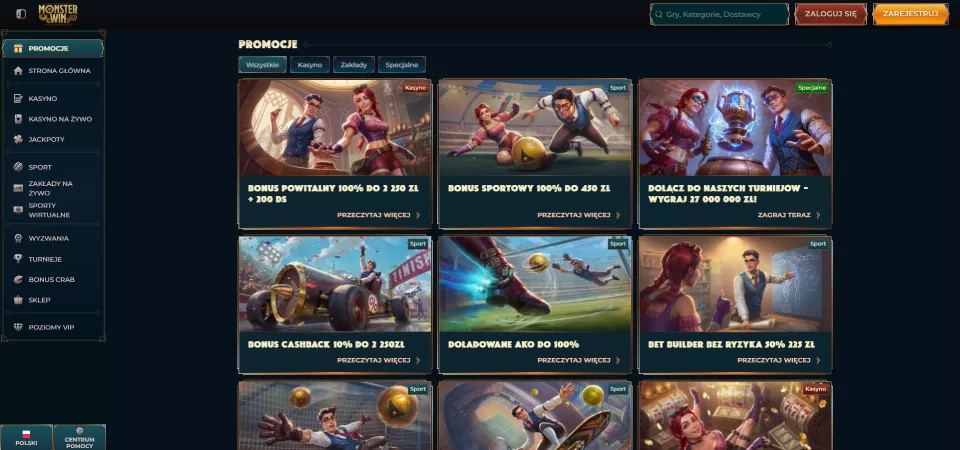Click the Zaloguj się button

click(x=831, y=14)
